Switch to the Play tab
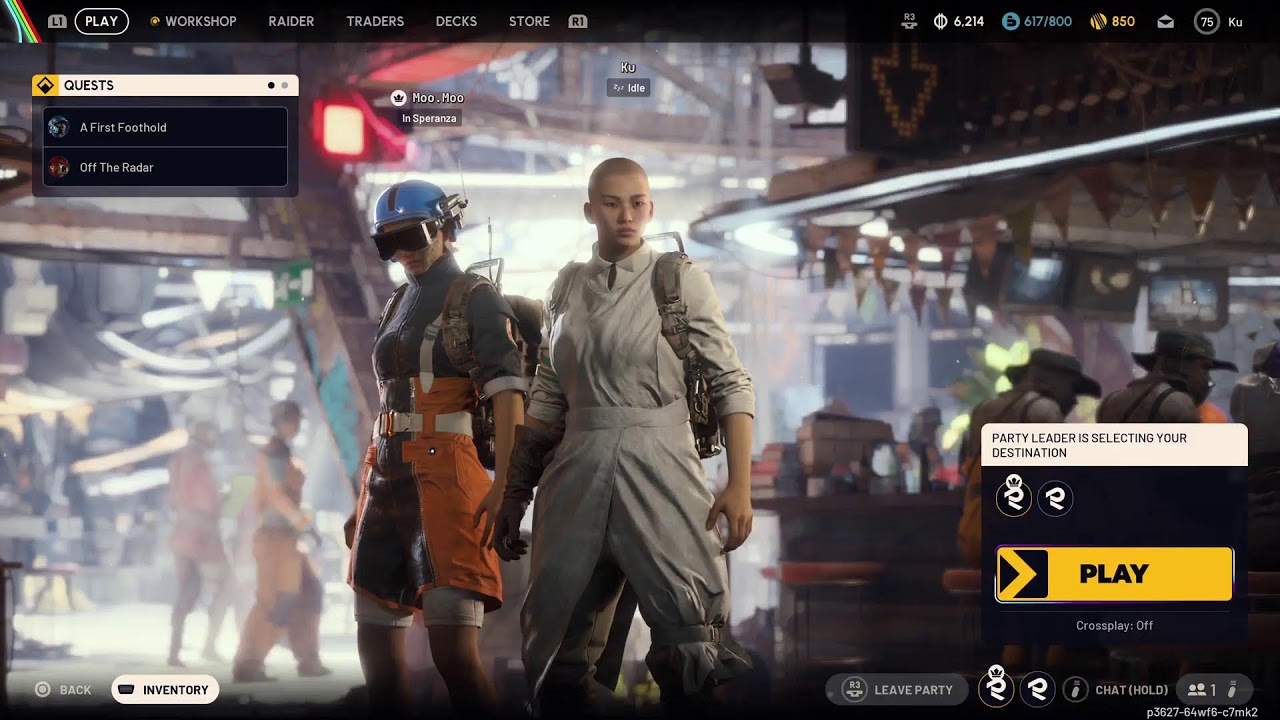 click(101, 21)
